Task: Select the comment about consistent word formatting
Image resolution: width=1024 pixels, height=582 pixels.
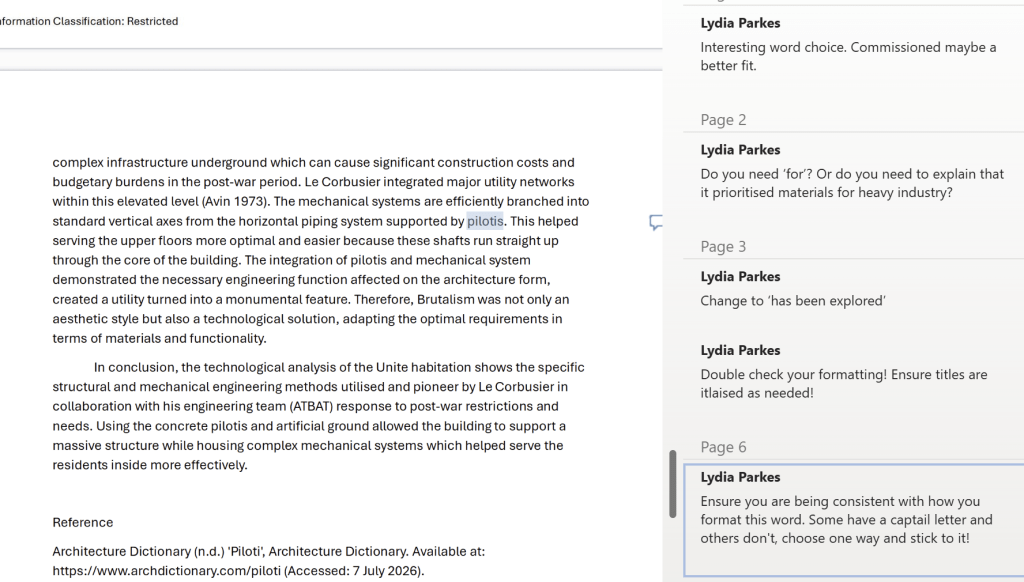Action: click(x=854, y=521)
